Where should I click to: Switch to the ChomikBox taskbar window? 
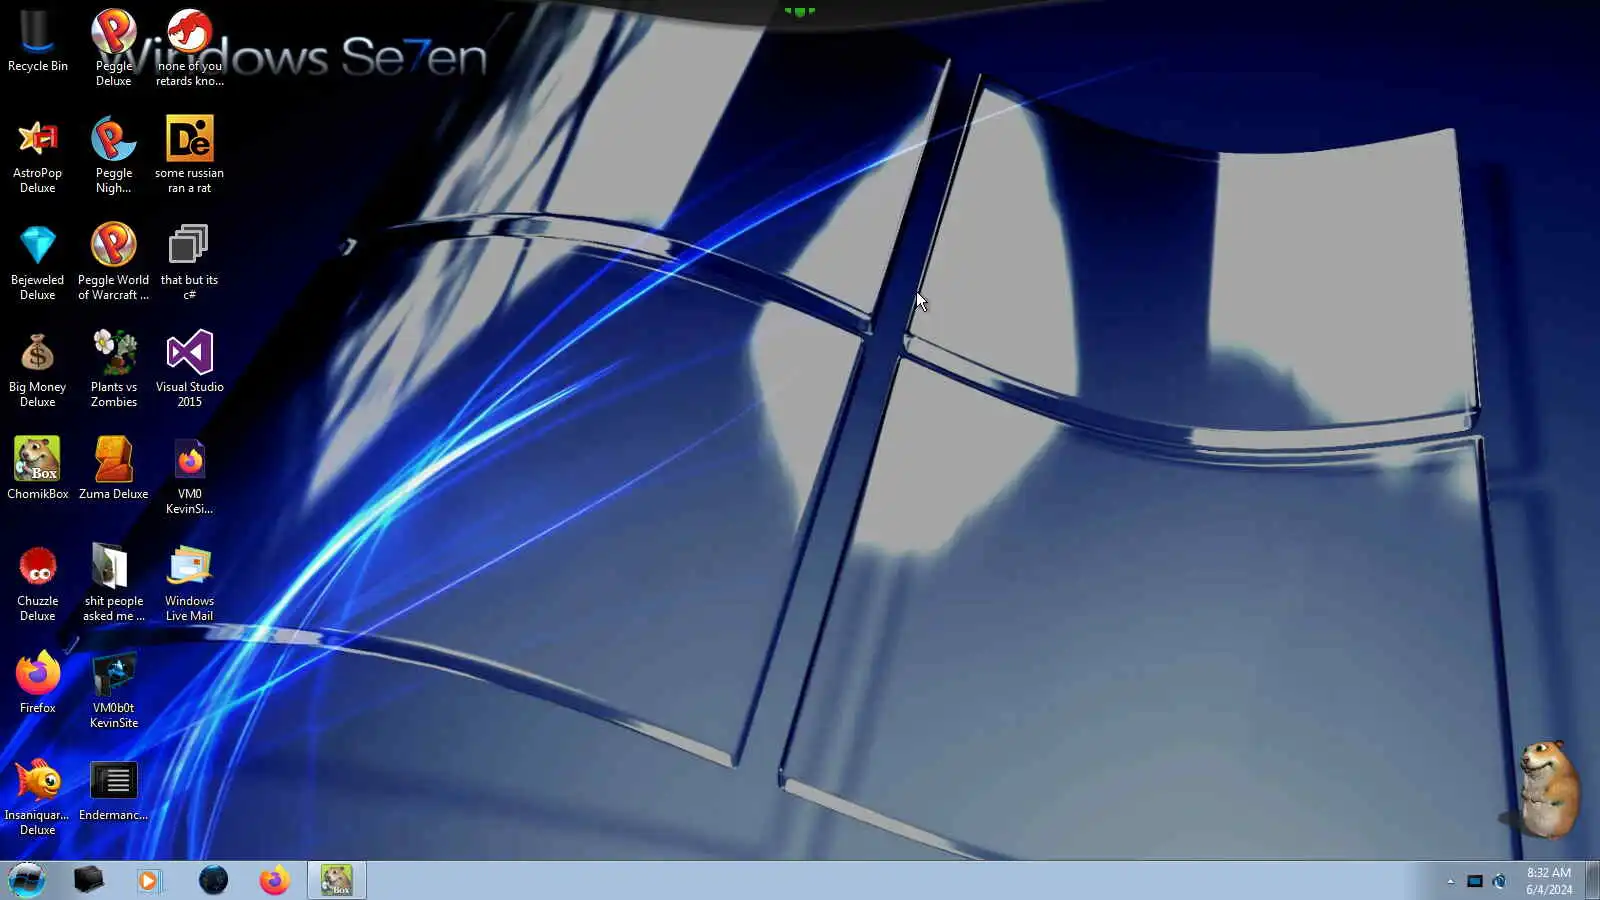point(336,880)
